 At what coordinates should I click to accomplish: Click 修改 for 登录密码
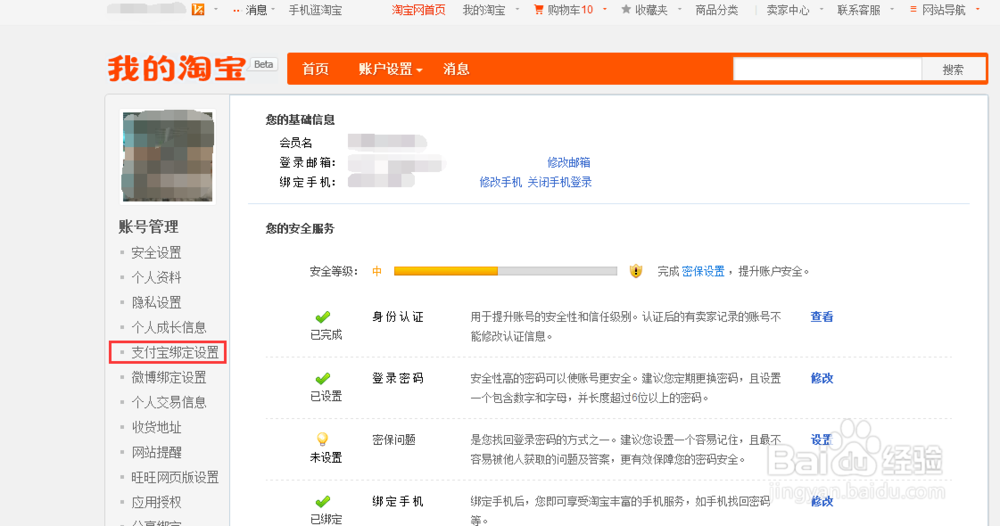click(821, 378)
